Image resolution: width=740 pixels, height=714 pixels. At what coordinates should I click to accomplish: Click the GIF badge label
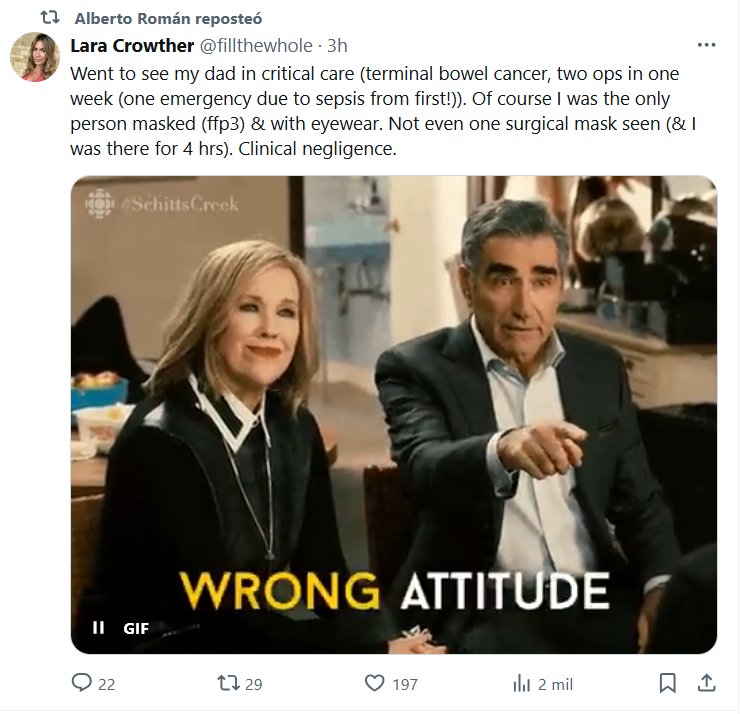click(136, 628)
